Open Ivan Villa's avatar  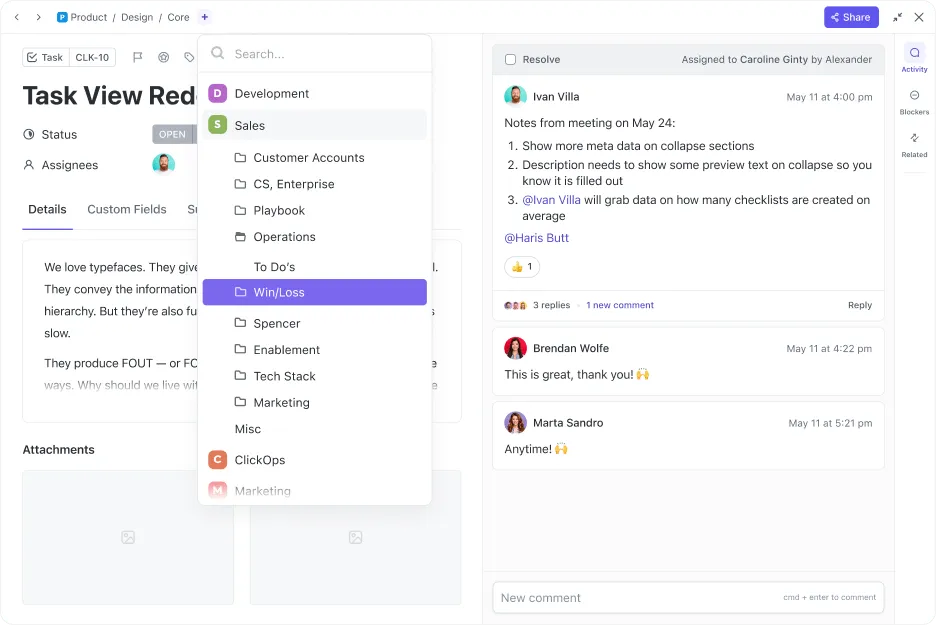click(x=515, y=96)
